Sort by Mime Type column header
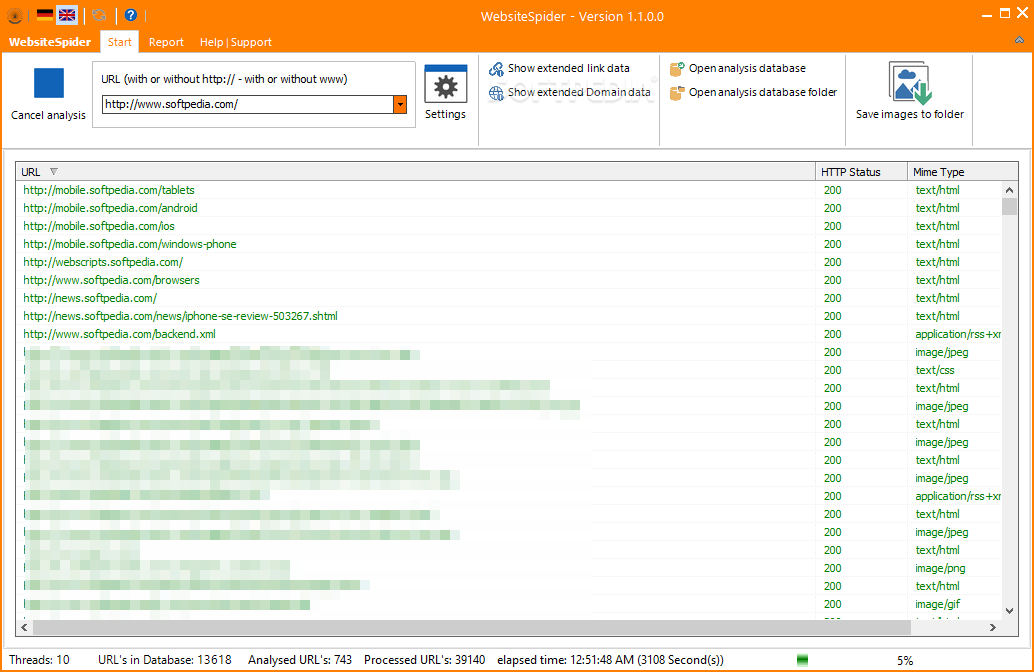Screen dimensions: 1034x672 click(963, 172)
